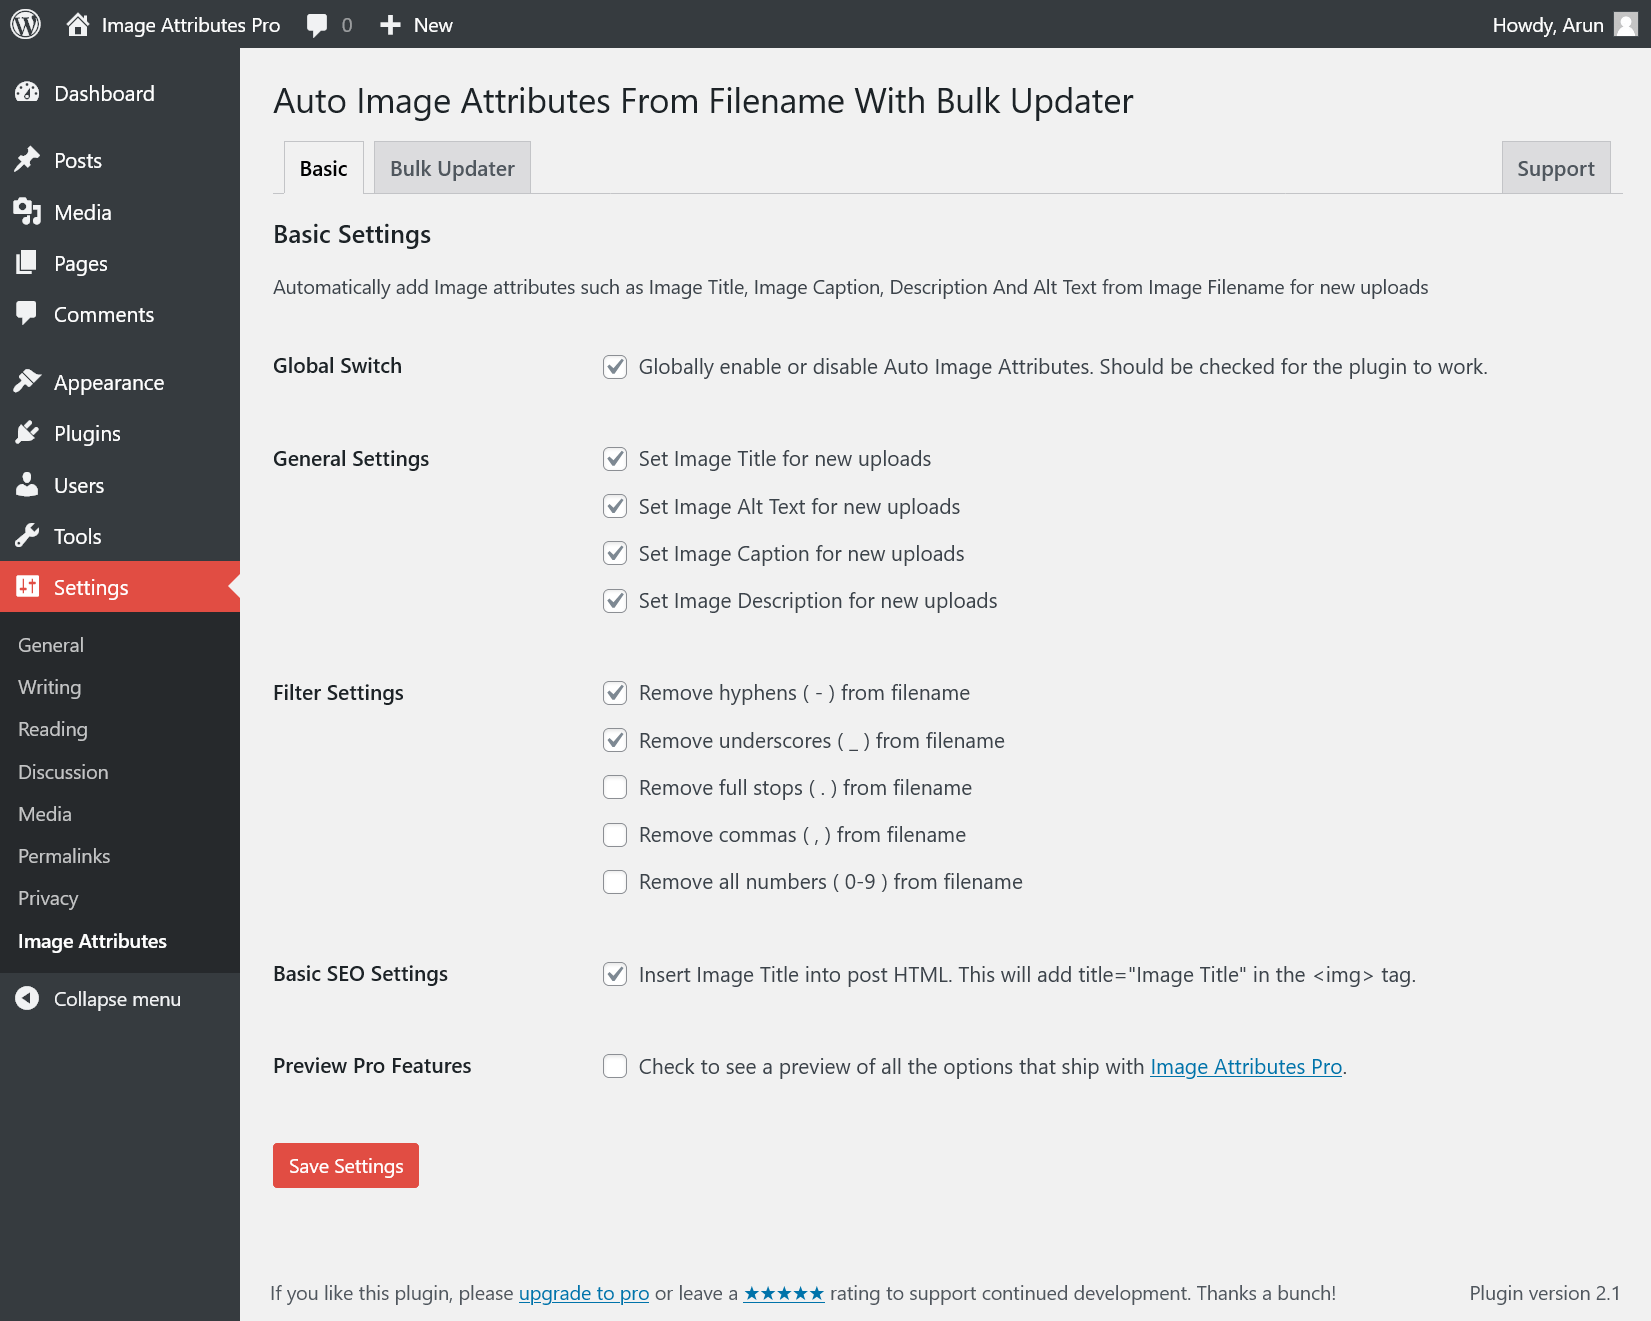
Task: Select Media under Settings submenu
Action: pyautogui.click(x=45, y=814)
